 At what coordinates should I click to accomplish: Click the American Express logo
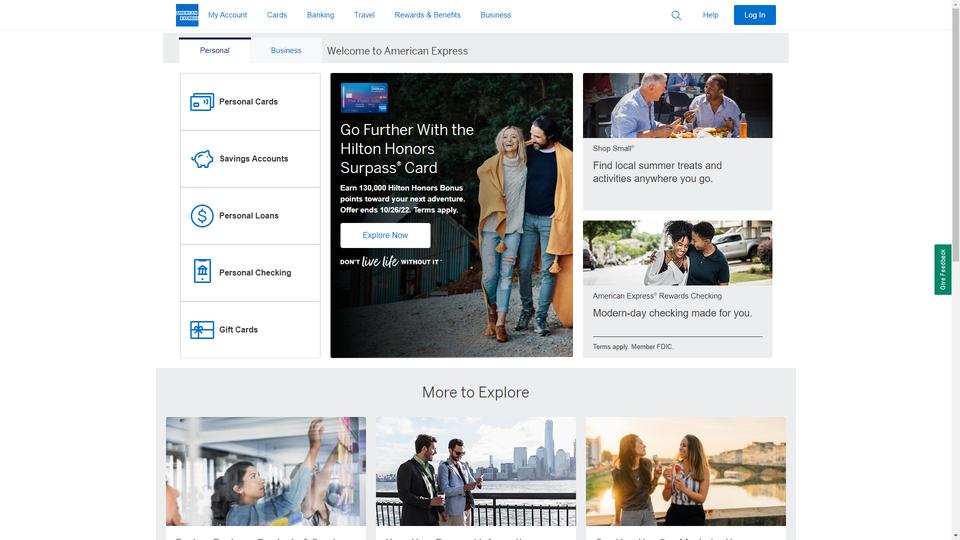coord(187,15)
